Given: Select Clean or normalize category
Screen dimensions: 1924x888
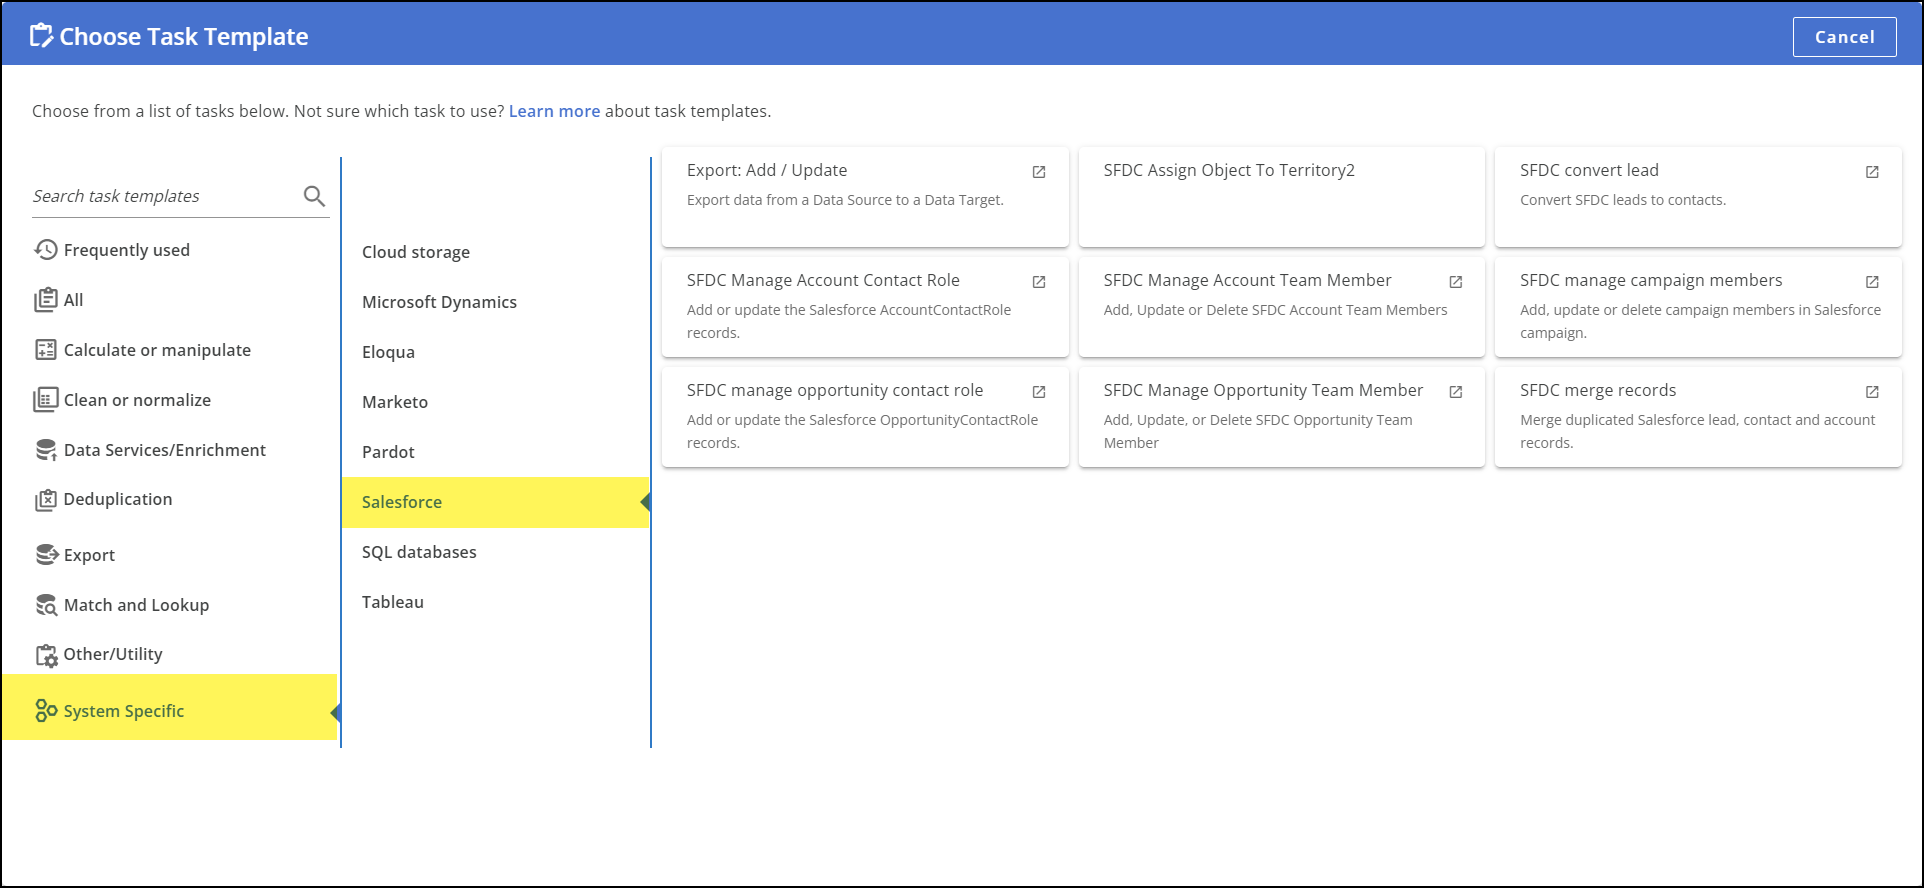Looking at the screenshot, I should tap(137, 400).
